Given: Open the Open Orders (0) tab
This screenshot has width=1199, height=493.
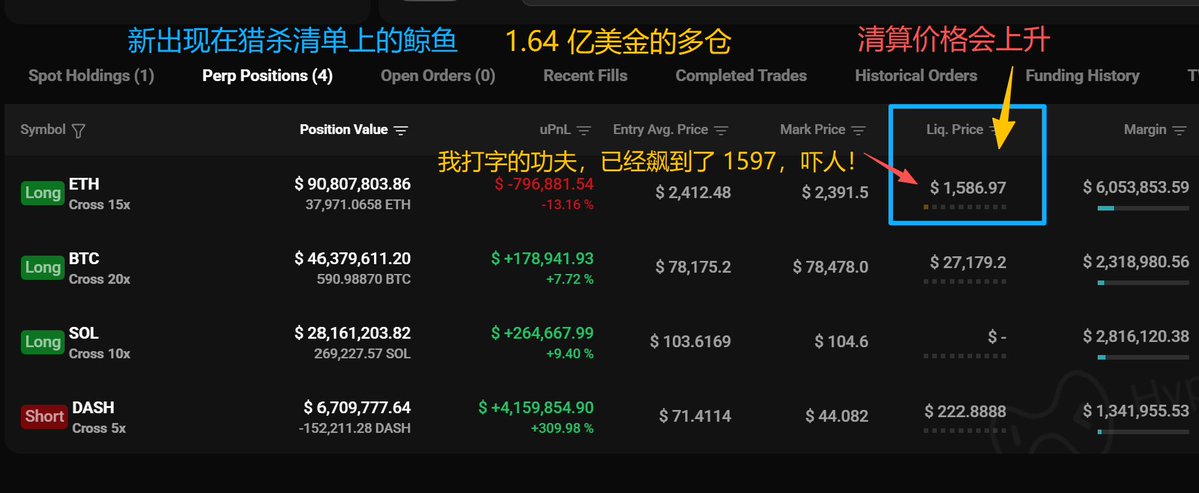Looking at the screenshot, I should click(x=438, y=76).
